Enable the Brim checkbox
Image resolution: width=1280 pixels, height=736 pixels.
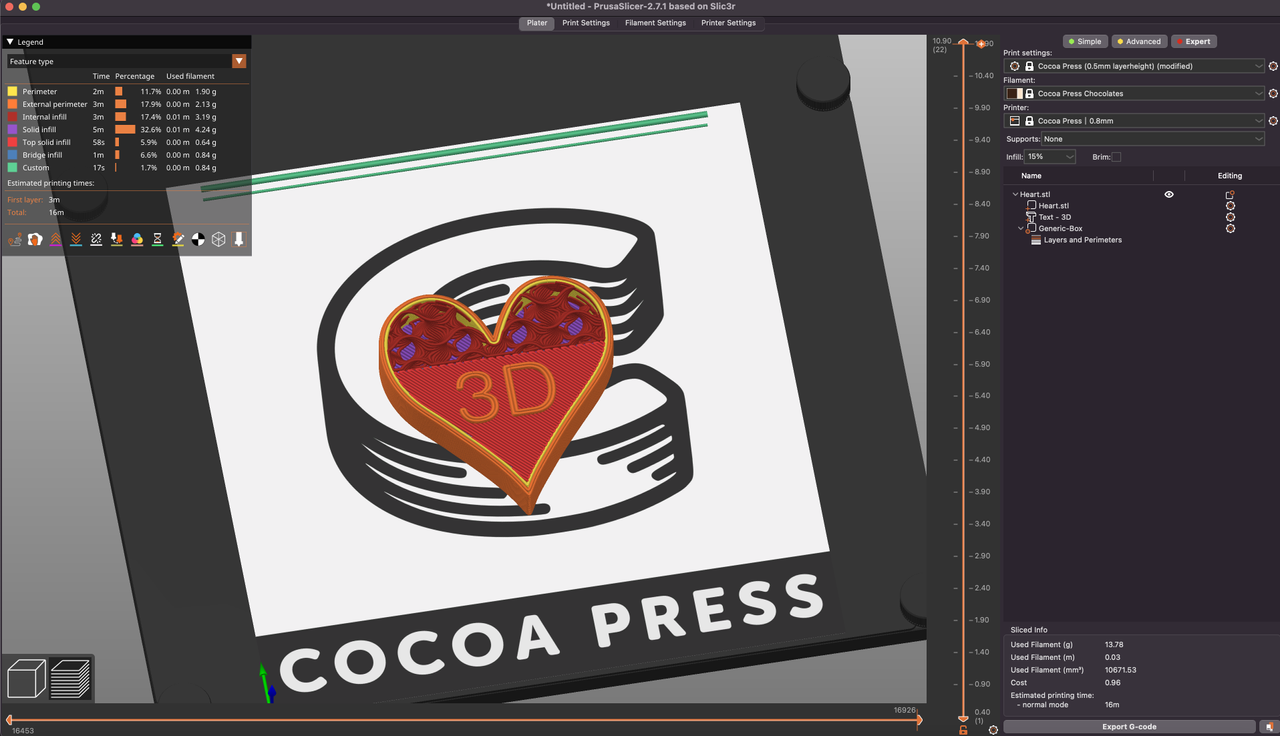1116,157
